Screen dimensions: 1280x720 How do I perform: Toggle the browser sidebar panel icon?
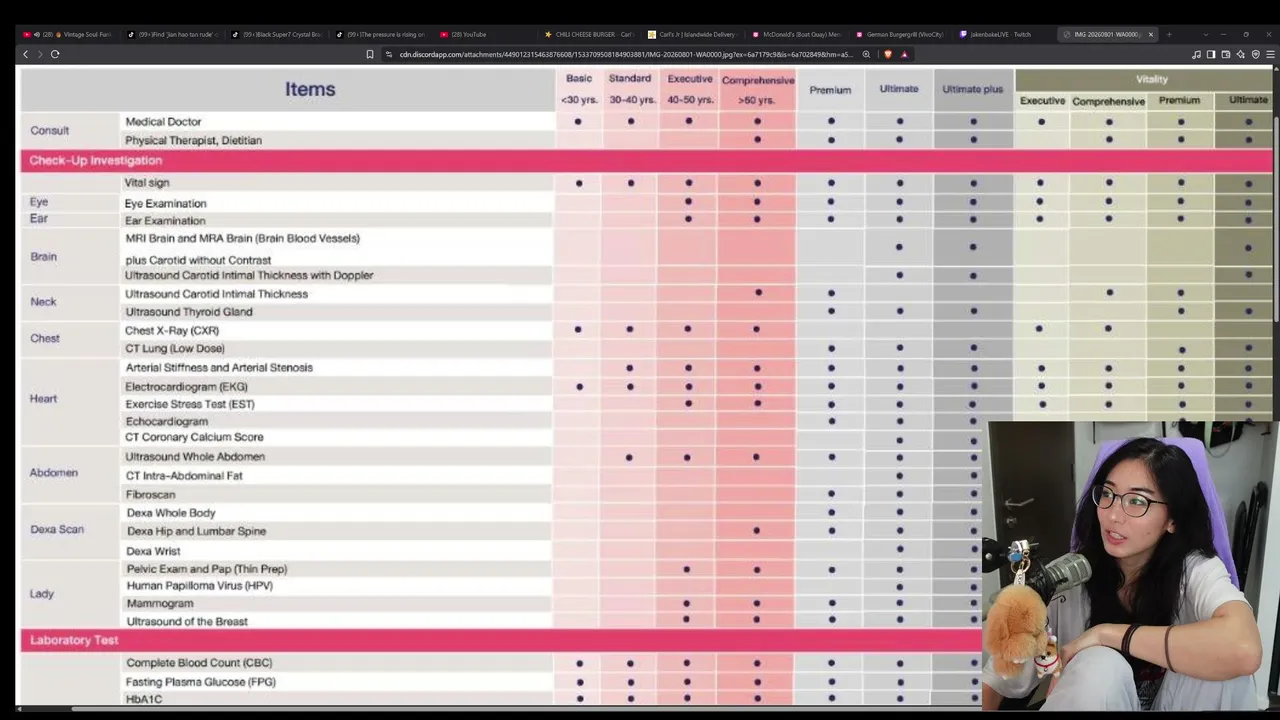coord(1211,54)
